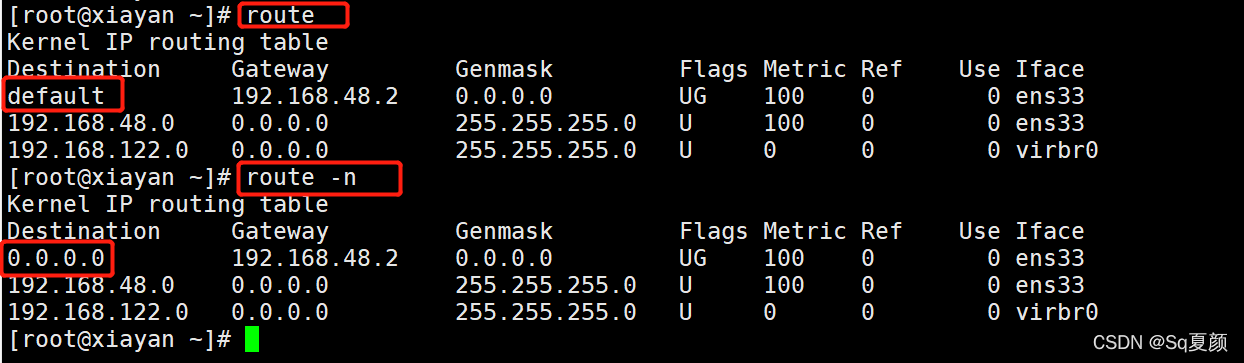The height and width of the screenshot is (363, 1244).
Task: Click the green terminal cursor block
Action: pos(252,339)
